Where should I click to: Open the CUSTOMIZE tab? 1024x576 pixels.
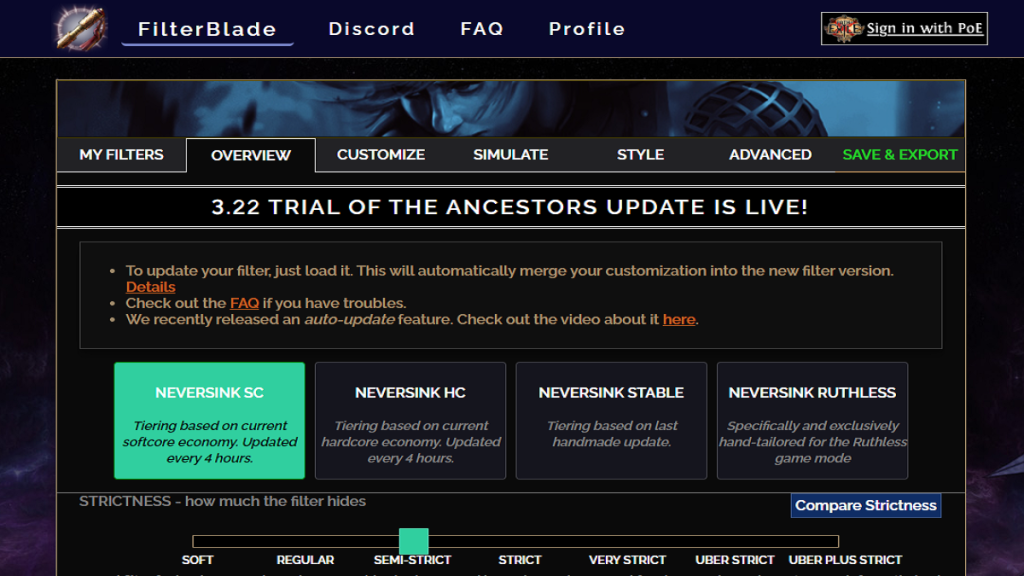(x=380, y=155)
